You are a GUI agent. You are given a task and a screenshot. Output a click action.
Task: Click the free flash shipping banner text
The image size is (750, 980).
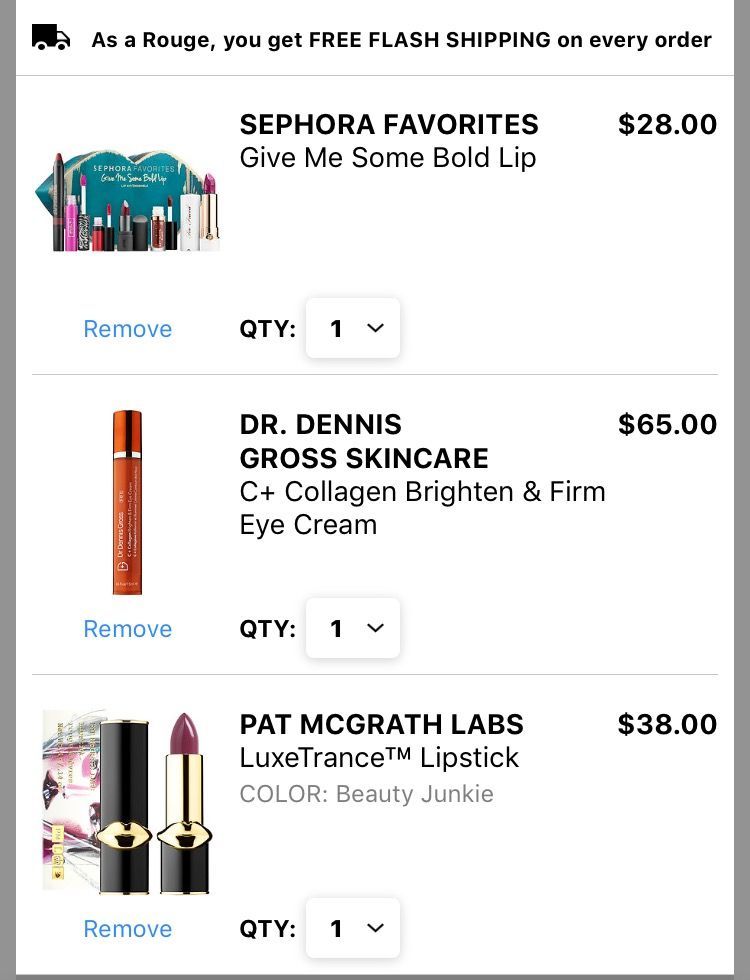(401, 39)
